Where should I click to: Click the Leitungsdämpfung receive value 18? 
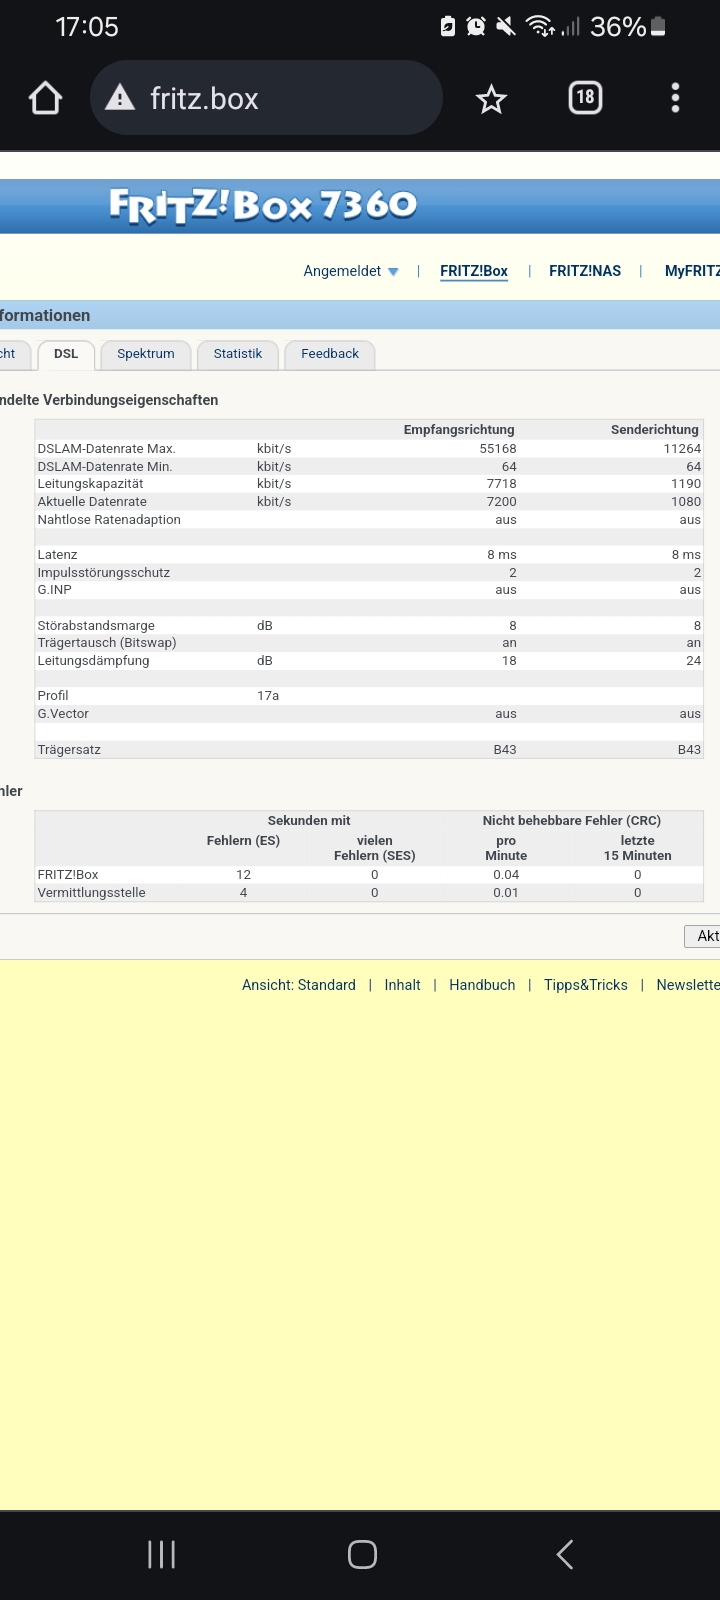509,661
